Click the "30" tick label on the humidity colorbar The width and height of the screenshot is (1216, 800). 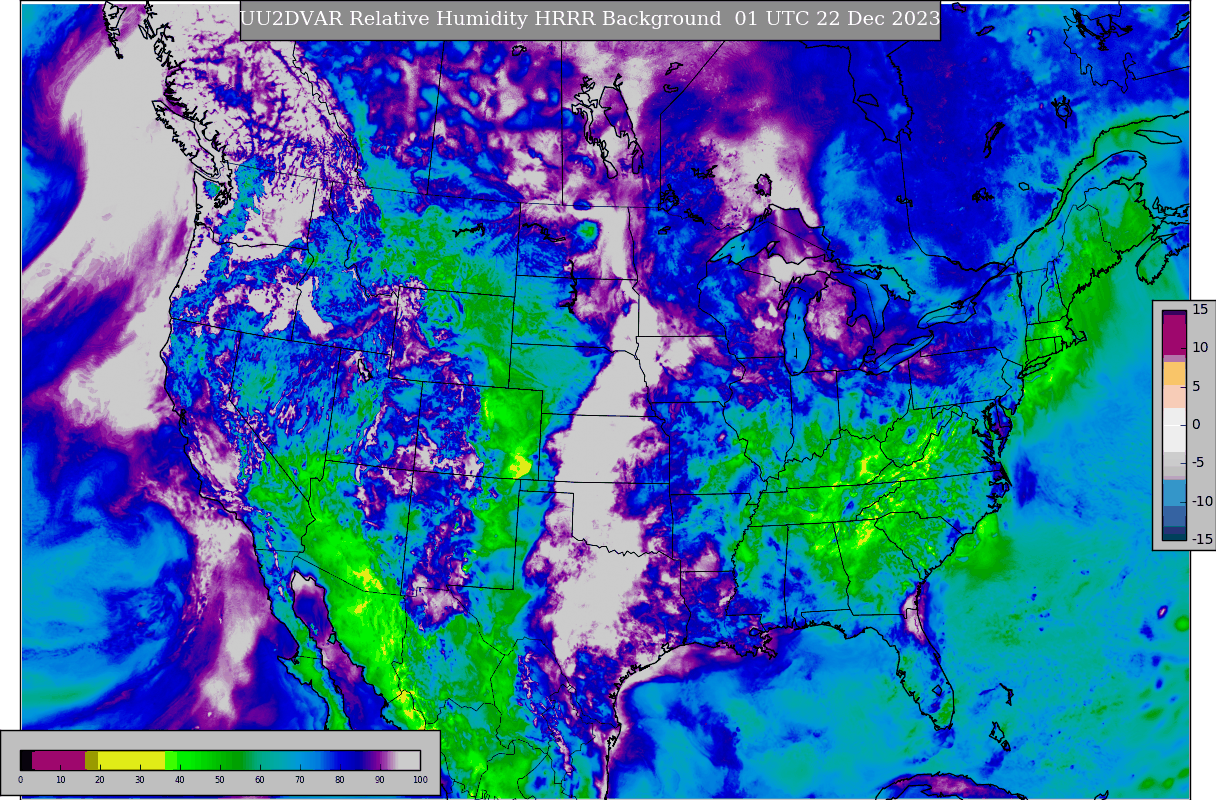pyautogui.click(x=139, y=780)
